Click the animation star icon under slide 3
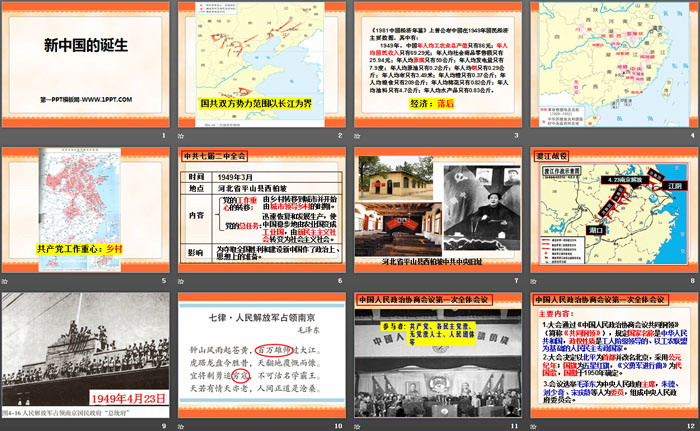 click(x=357, y=136)
